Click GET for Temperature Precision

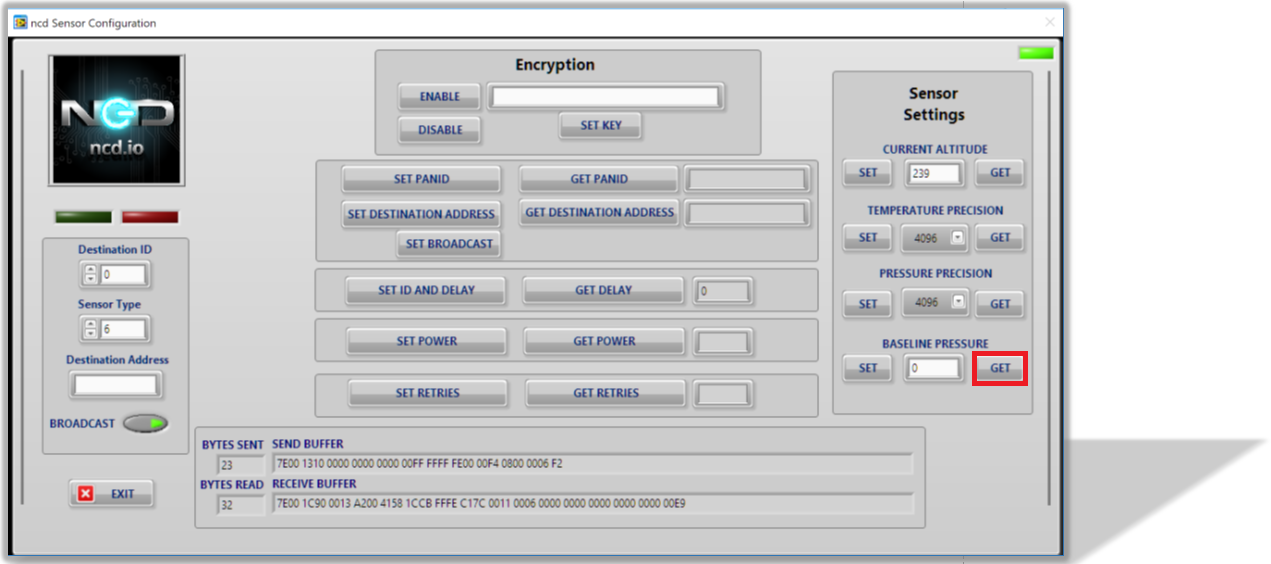click(x=1000, y=238)
